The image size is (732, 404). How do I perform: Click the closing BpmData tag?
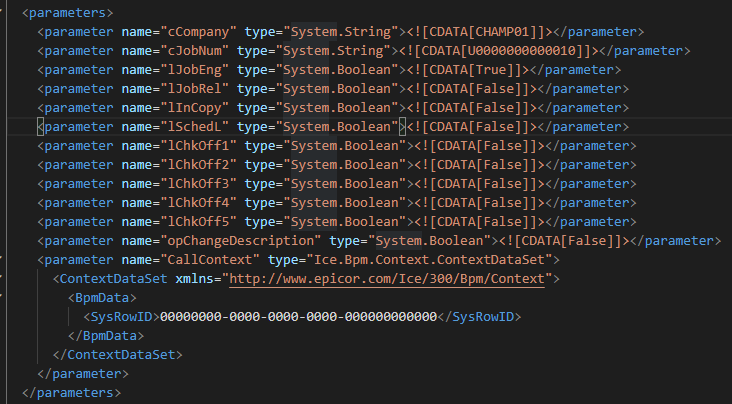tap(106, 336)
